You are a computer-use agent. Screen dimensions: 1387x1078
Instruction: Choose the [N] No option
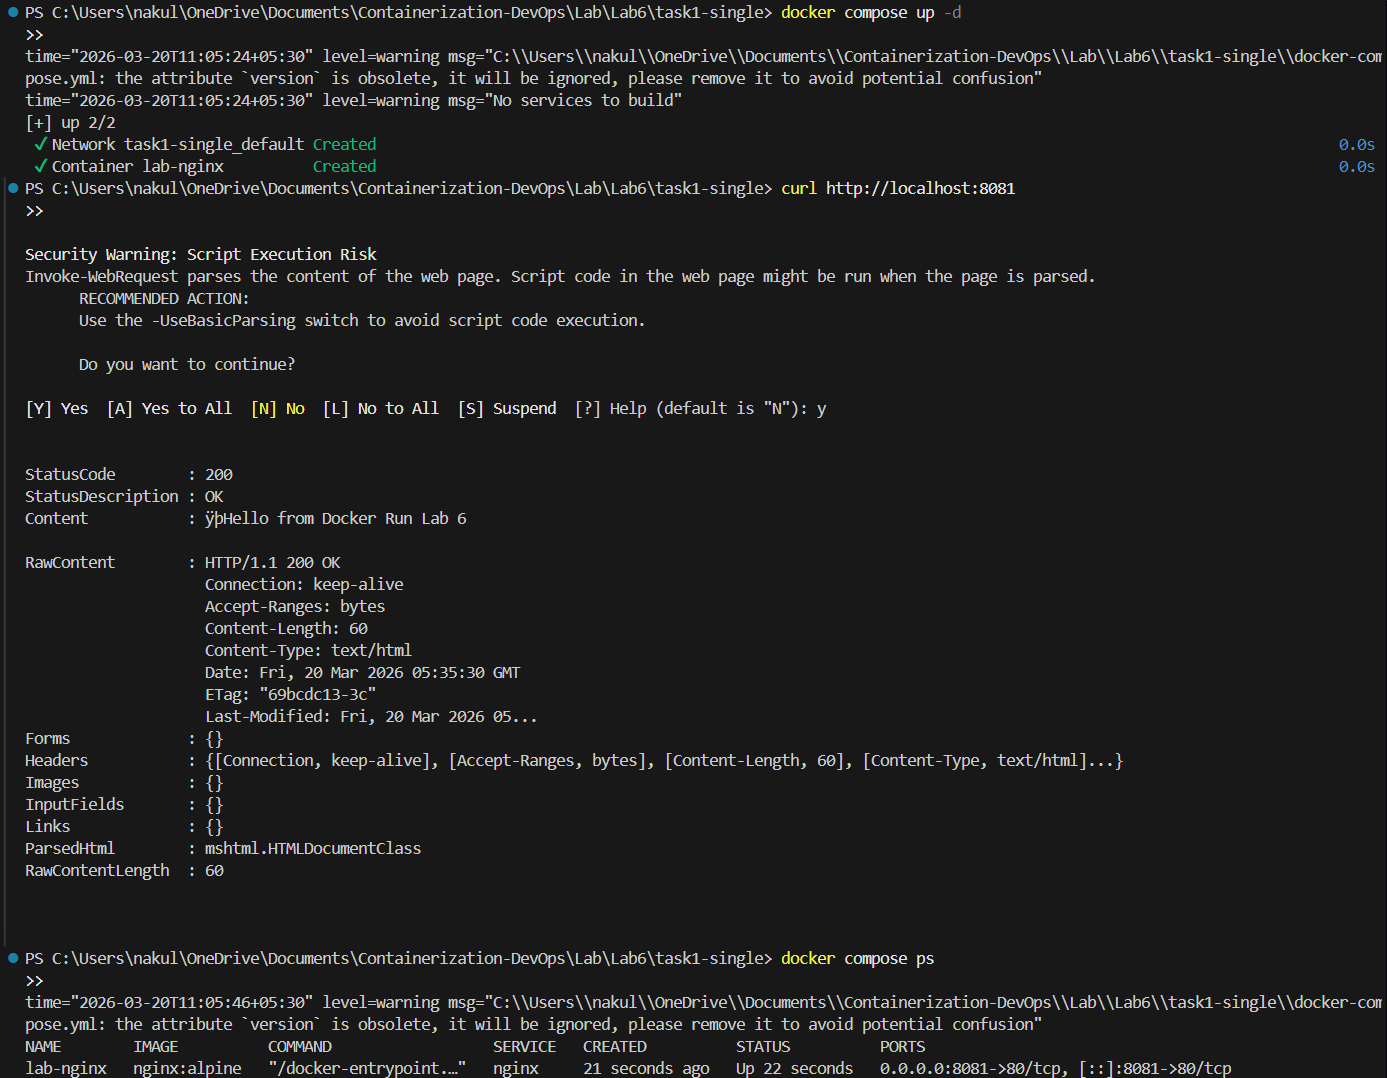[278, 408]
